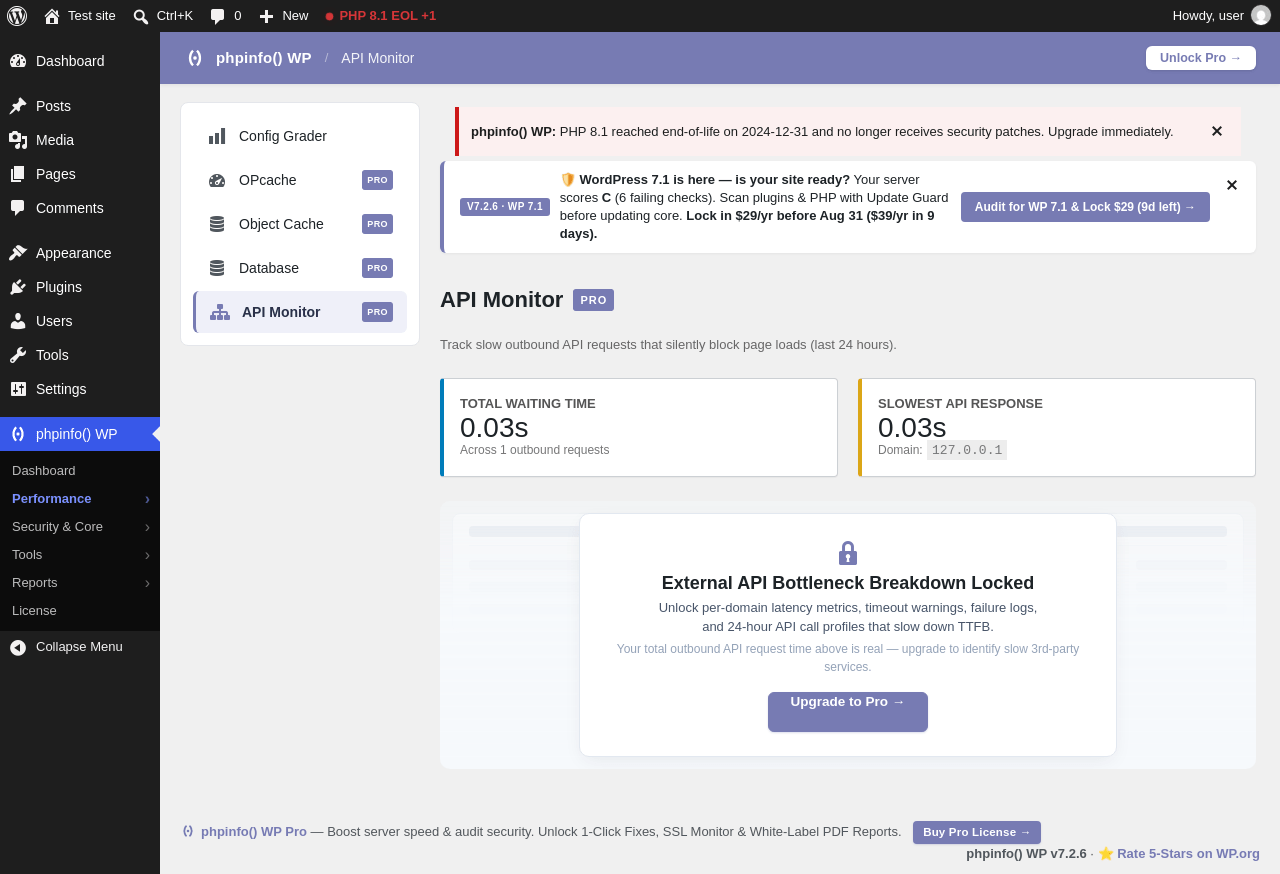
Task: Click the search magnifier icon in admin bar
Action: click(141, 16)
